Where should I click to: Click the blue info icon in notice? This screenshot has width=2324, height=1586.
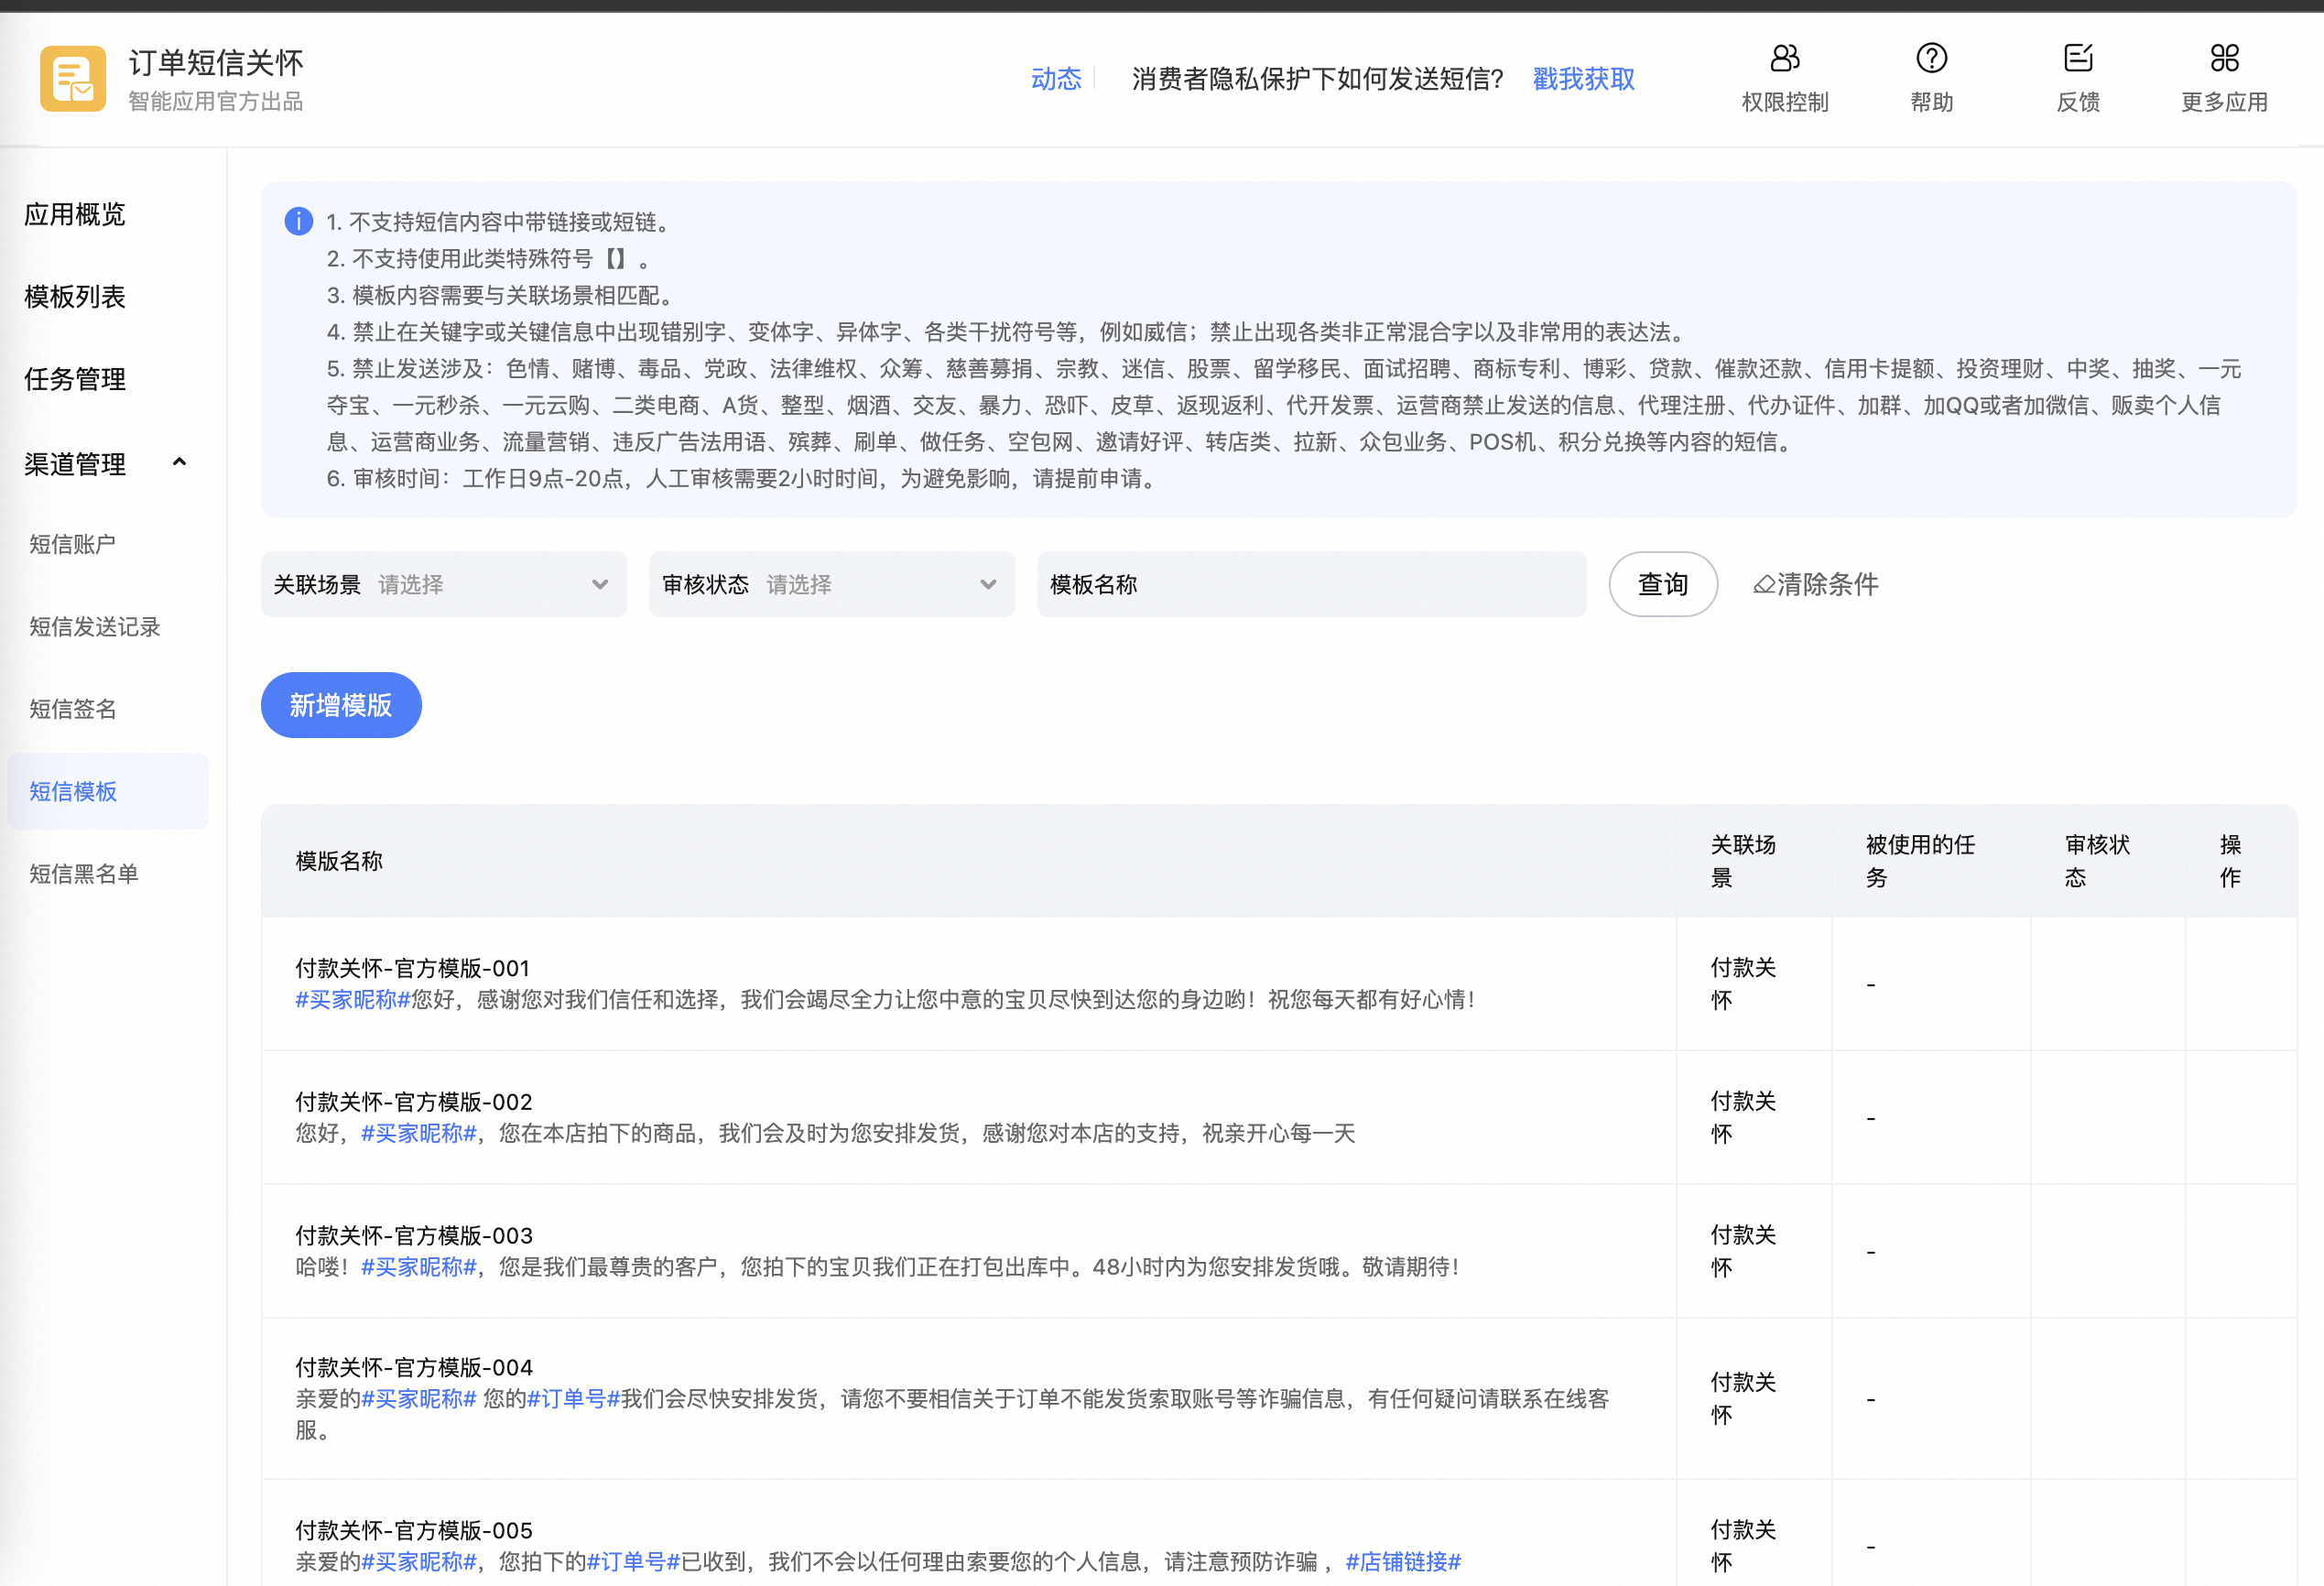click(298, 221)
